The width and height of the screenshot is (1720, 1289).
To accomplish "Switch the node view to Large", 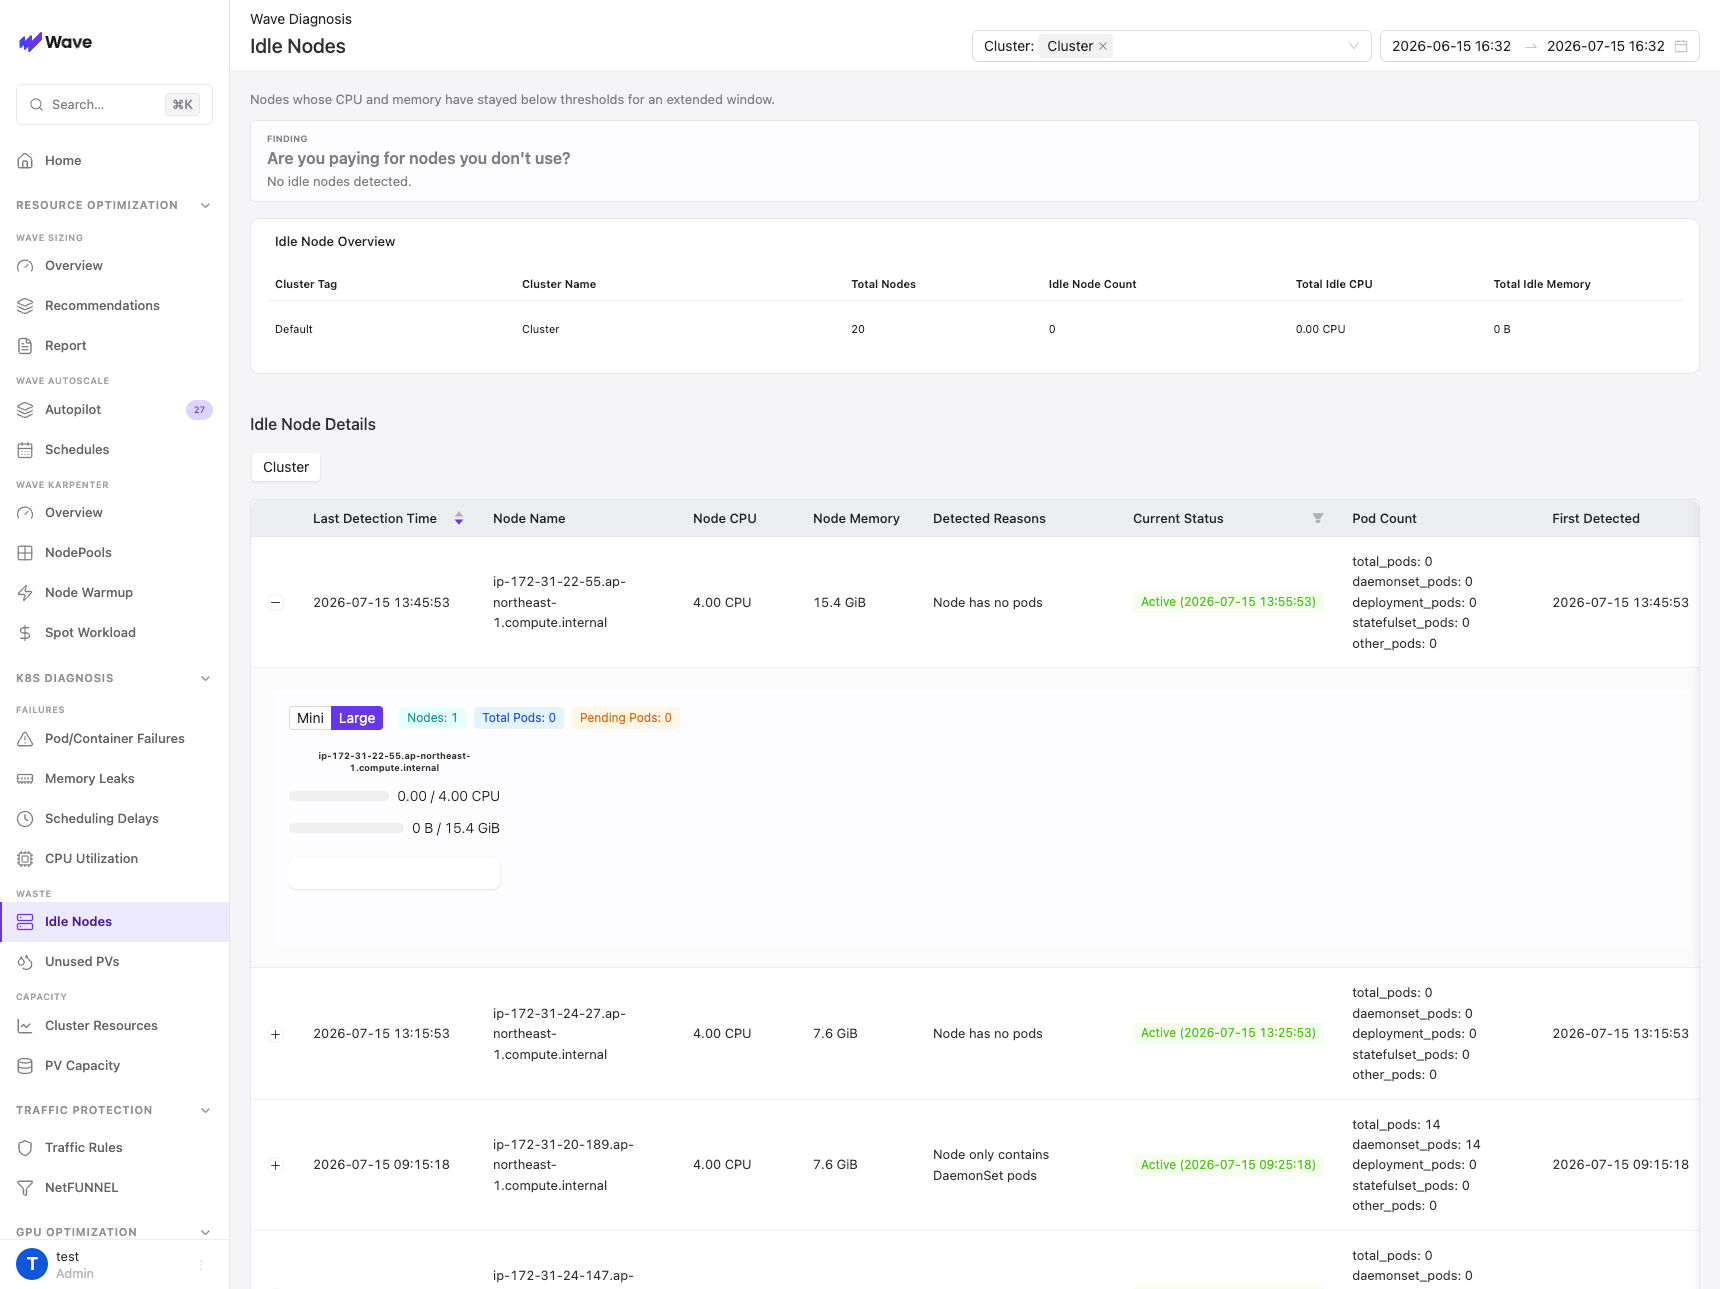I will 357,718.
